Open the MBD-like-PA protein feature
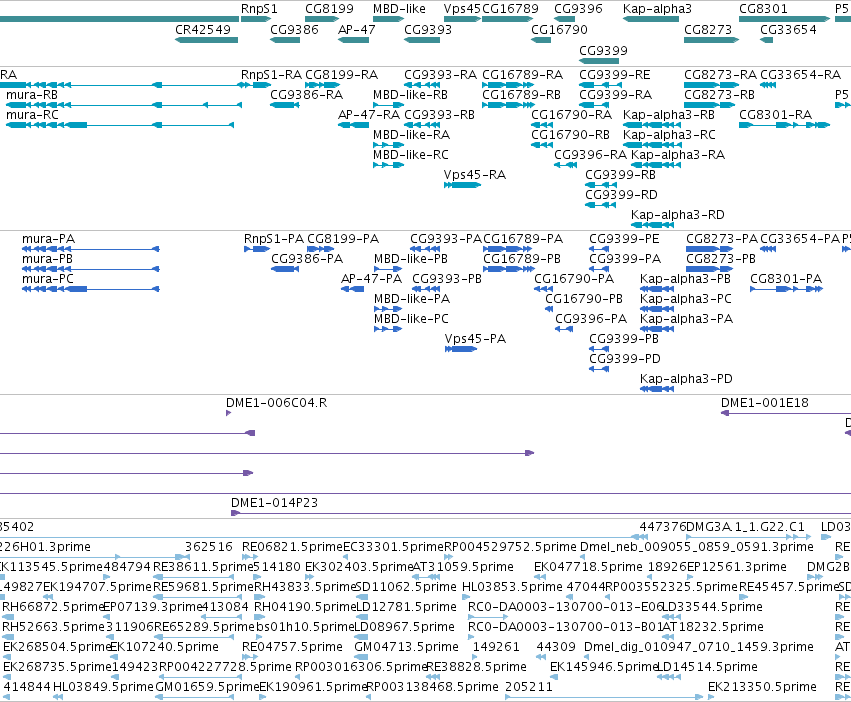 [x=388, y=309]
